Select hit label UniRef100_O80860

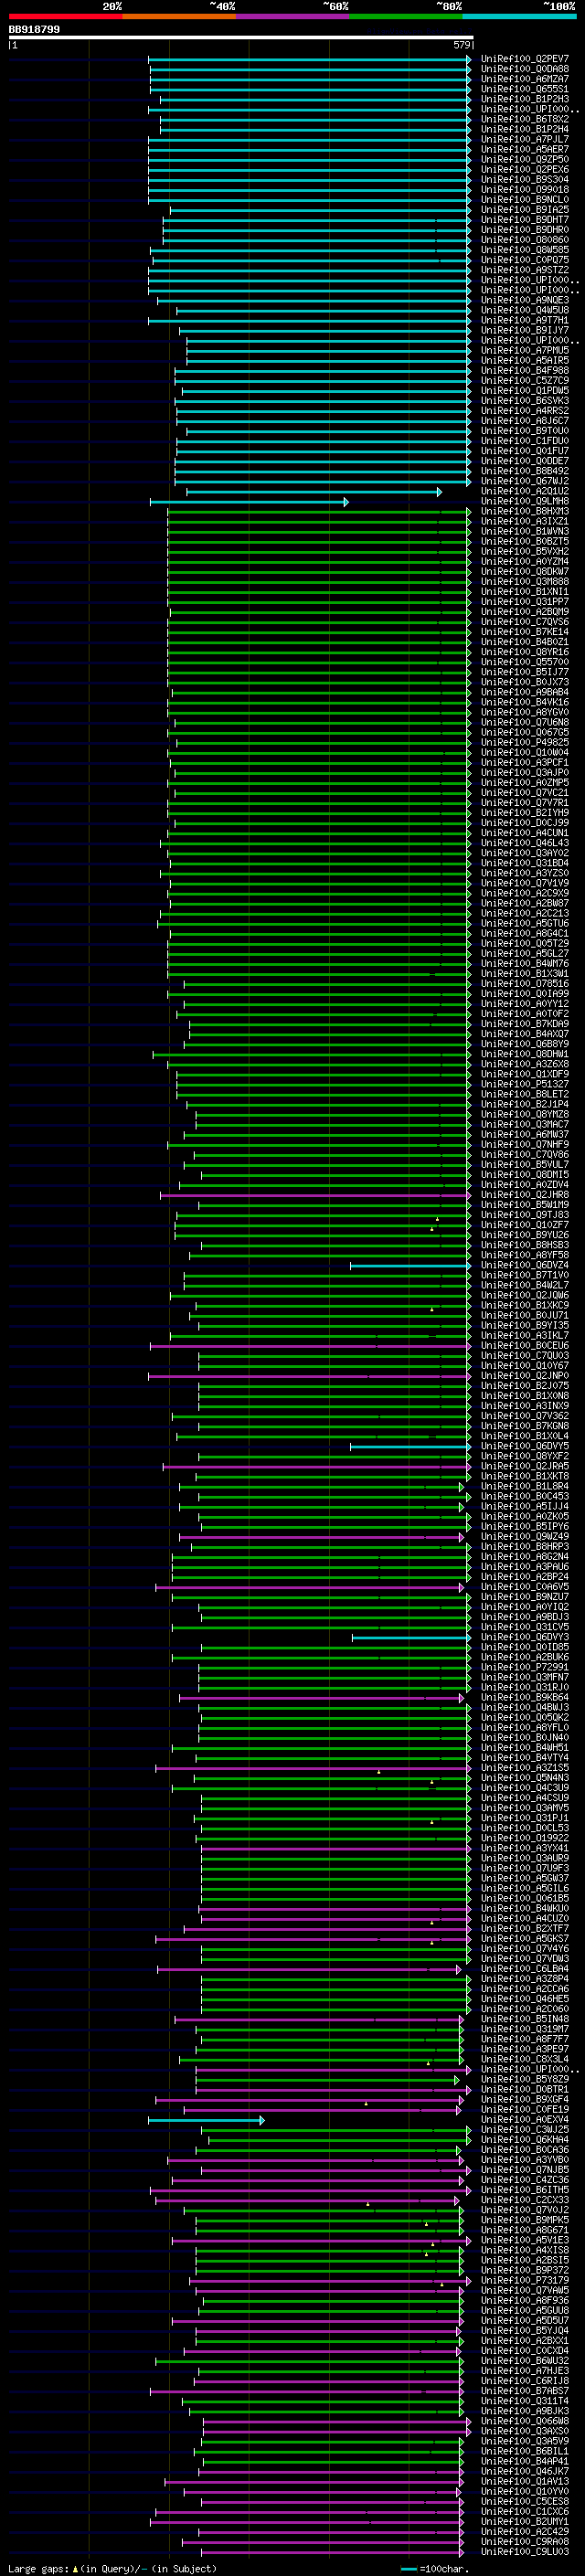[525, 240]
